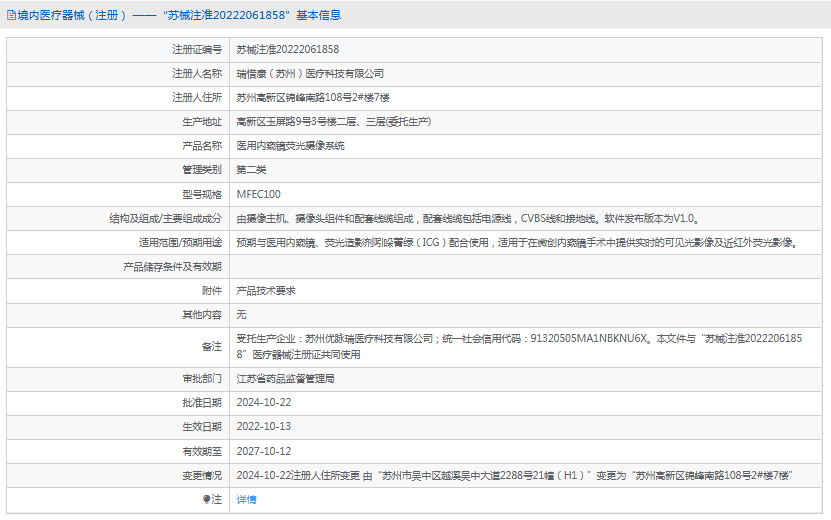Select model value MFEC100

click(x=259, y=194)
